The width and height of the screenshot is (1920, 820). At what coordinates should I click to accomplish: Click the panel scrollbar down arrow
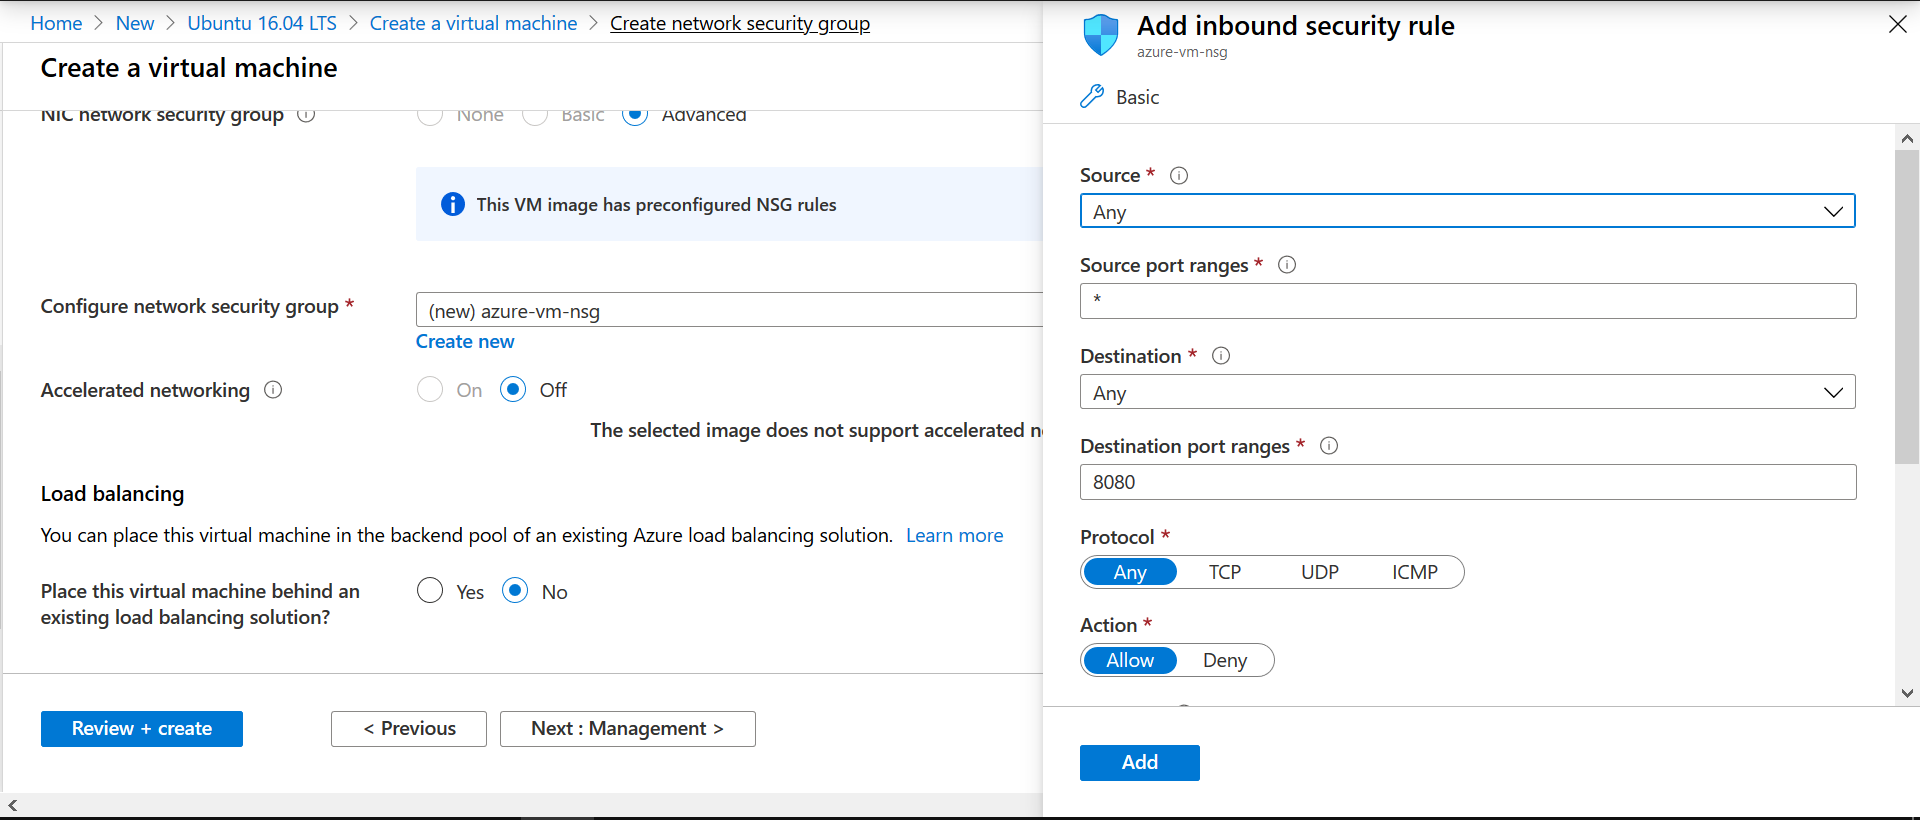click(x=1907, y=693)
